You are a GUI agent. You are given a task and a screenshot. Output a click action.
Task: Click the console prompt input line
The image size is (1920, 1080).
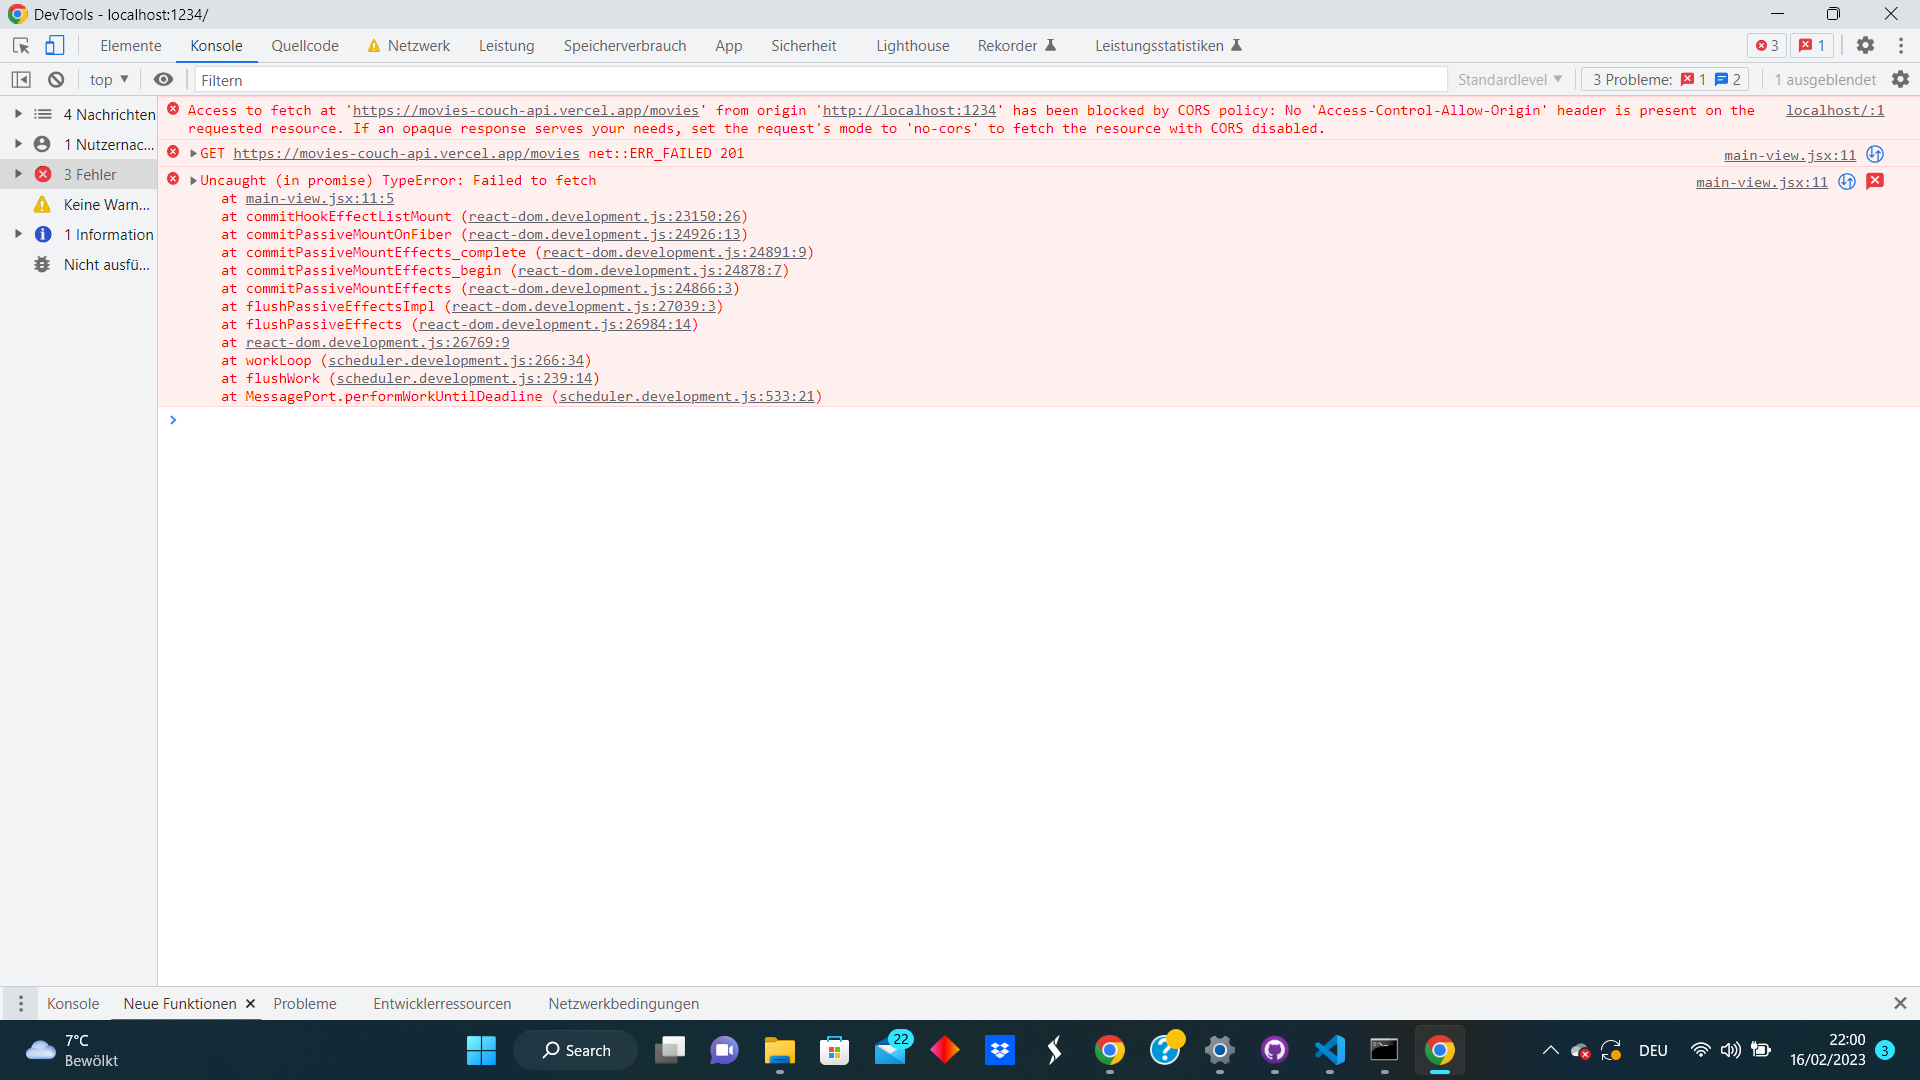pyautogui.click(x=1040, y=420)
